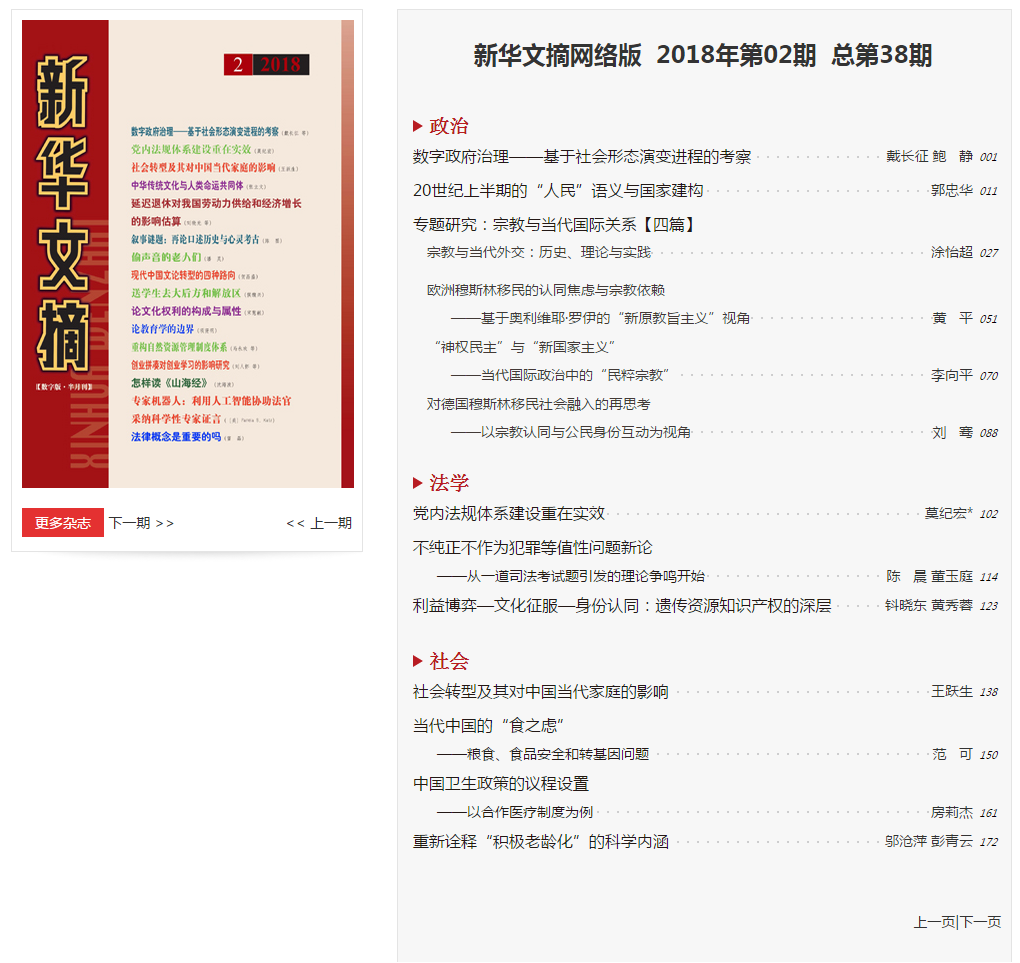
Task: Click author name 涂怡超
Action: click(x=952, y=252)
